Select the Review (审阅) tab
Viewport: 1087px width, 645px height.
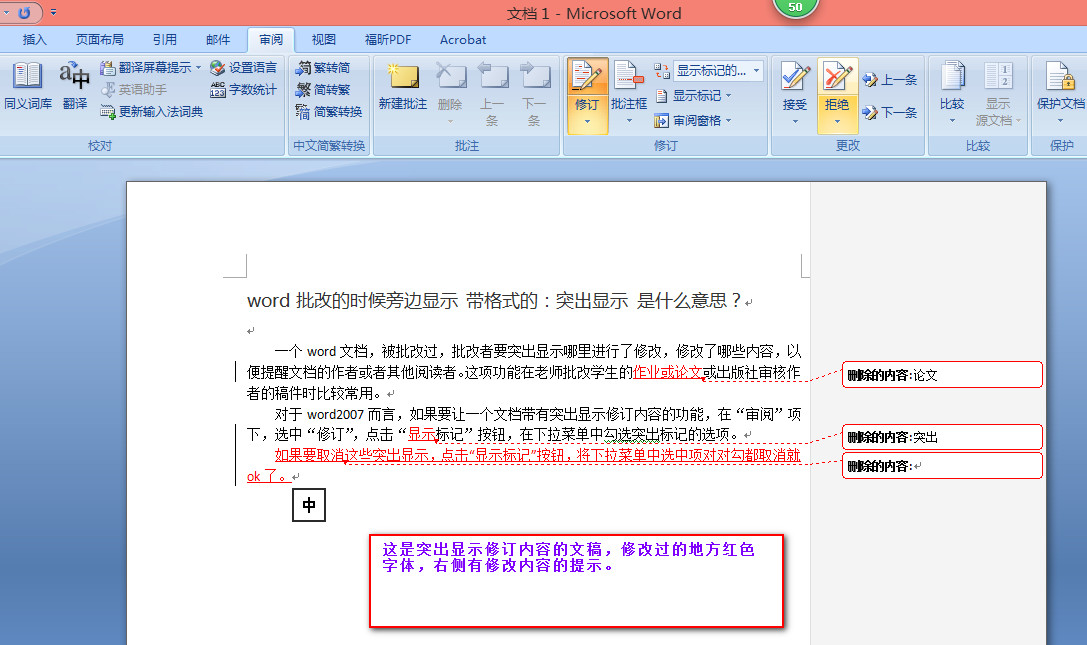[271, 40]
